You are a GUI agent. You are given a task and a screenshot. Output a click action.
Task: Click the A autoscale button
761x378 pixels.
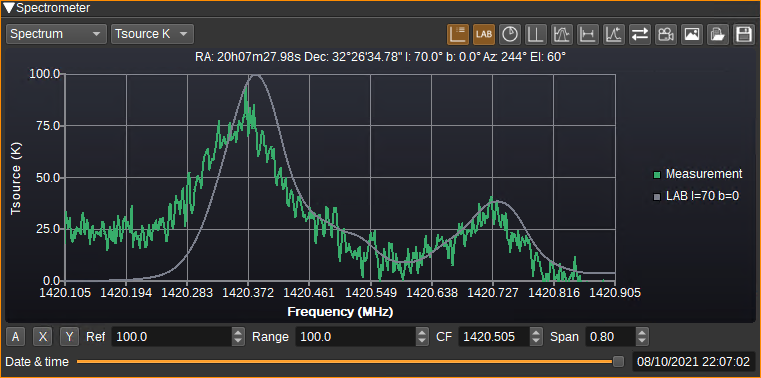click(16, 337)
